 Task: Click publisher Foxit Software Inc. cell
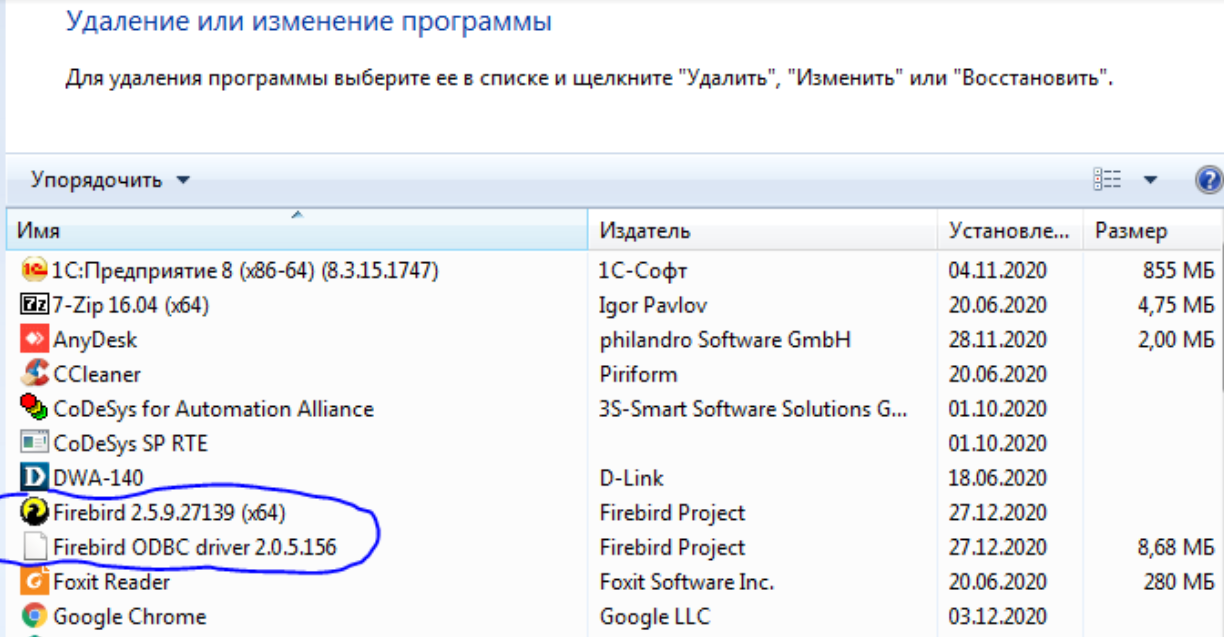(687, 582)
